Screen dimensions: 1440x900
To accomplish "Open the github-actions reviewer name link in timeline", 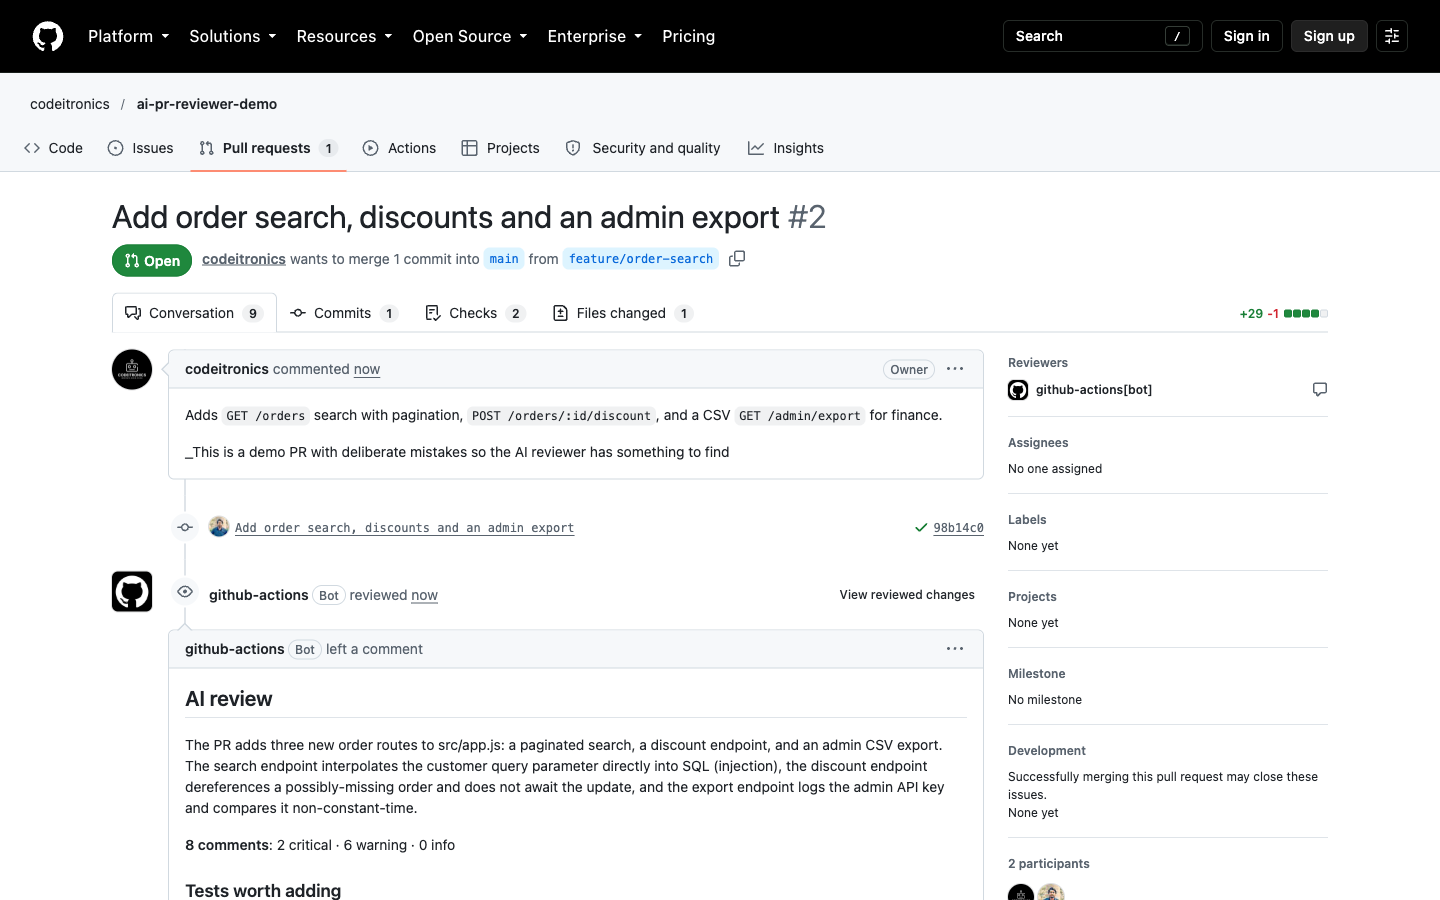I will click(259, 595).
